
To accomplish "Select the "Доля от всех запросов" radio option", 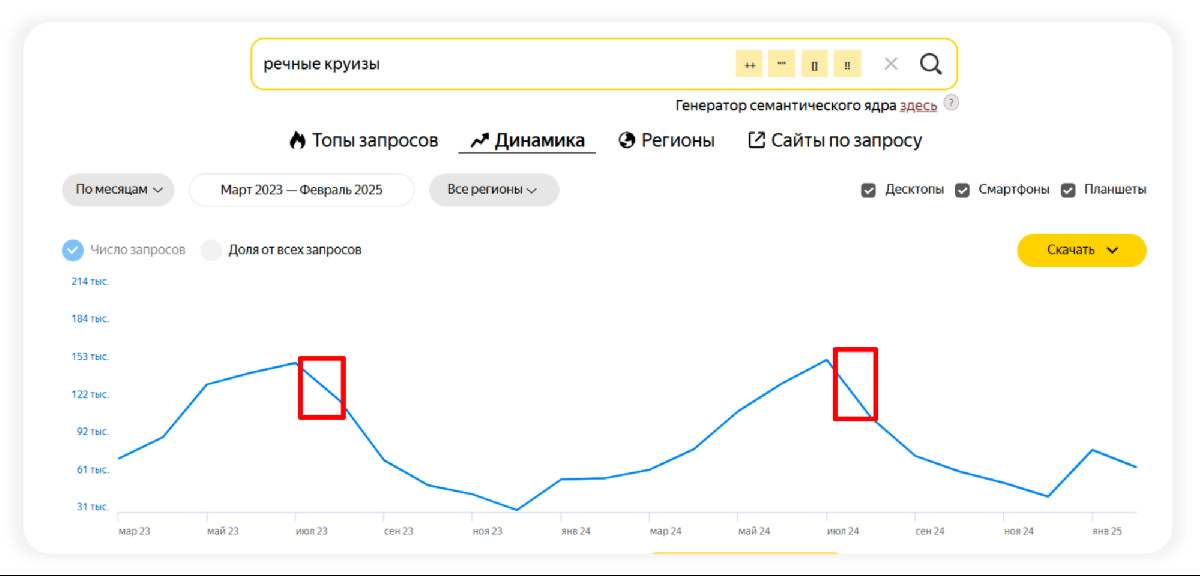I will point(211,250).
